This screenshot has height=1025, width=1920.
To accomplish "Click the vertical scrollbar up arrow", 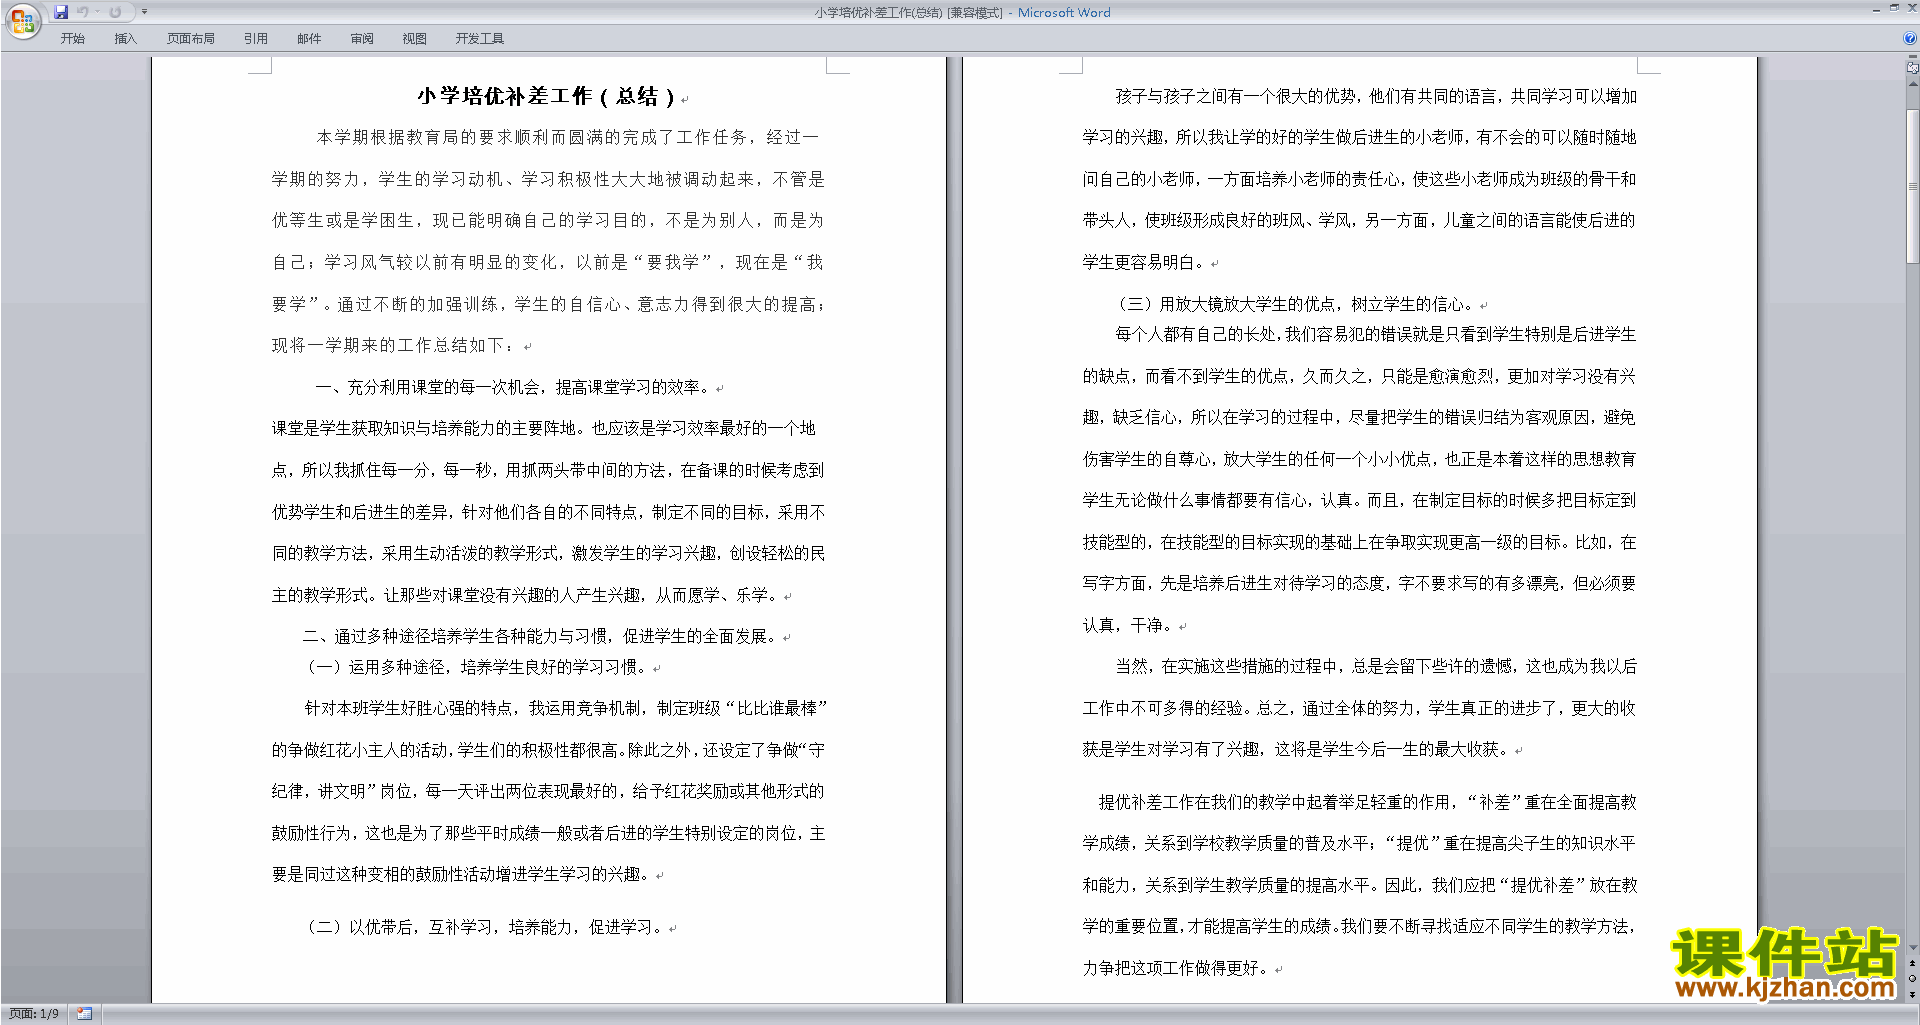I will coord(1913,84).
